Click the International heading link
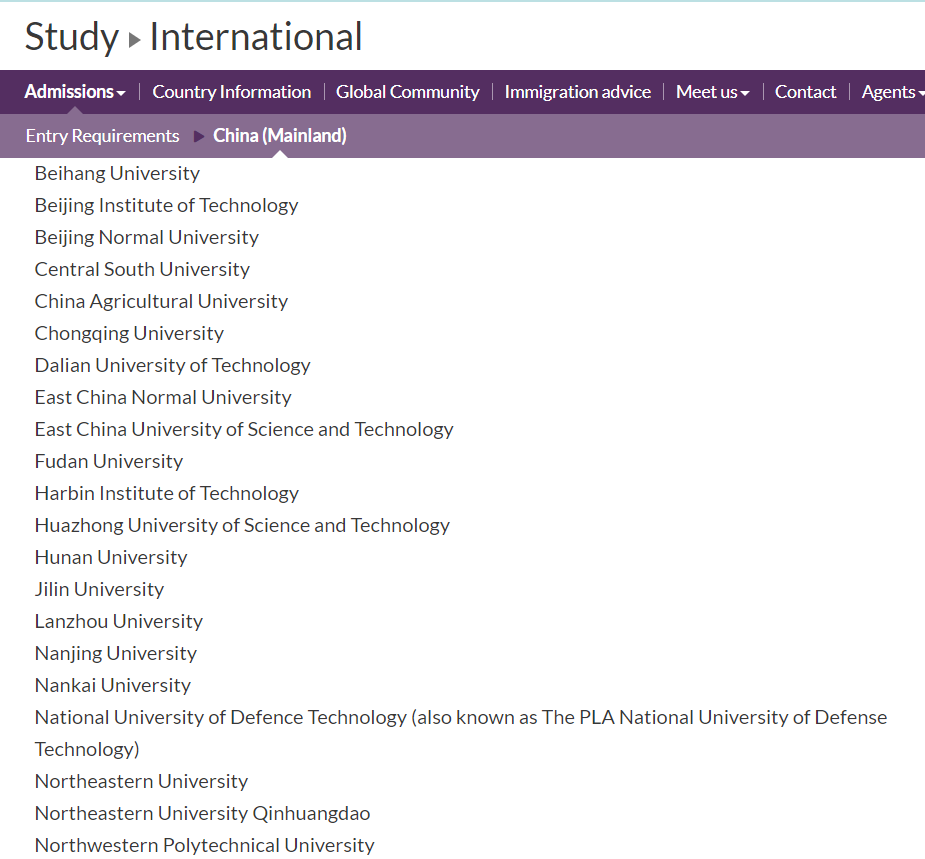The width and height of the screenshot is (925, 859). [x=255, y=37]
